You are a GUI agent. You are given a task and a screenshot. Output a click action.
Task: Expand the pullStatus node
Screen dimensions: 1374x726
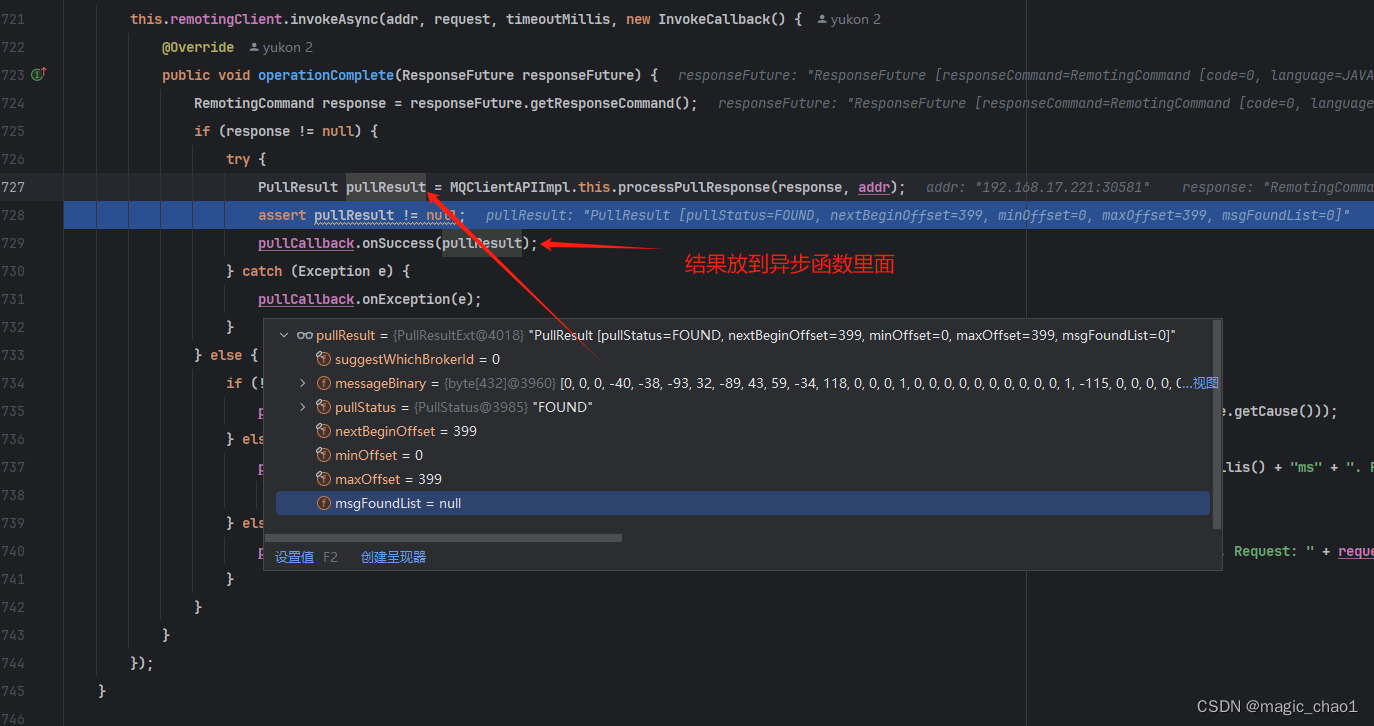pyautogui.click(x=303, y=407)
